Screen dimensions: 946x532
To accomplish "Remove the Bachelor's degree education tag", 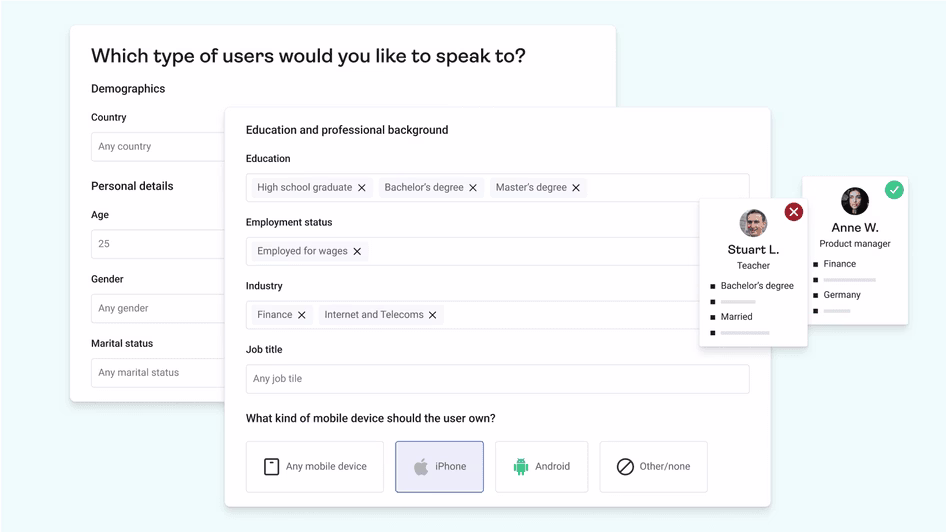I will [x=473, y=188].
